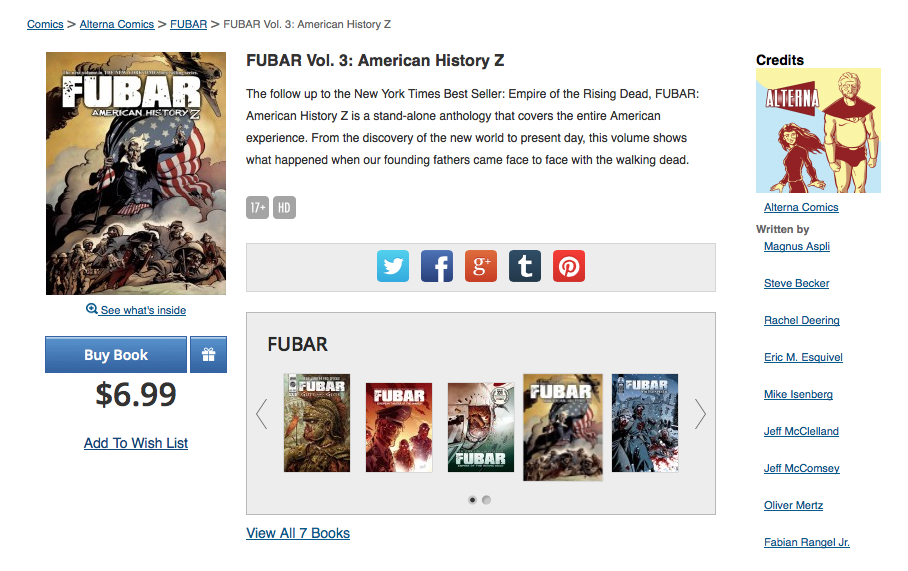Share on Twitter via bird icon
Screen dimensions: 908x571
tap(393, 266)
